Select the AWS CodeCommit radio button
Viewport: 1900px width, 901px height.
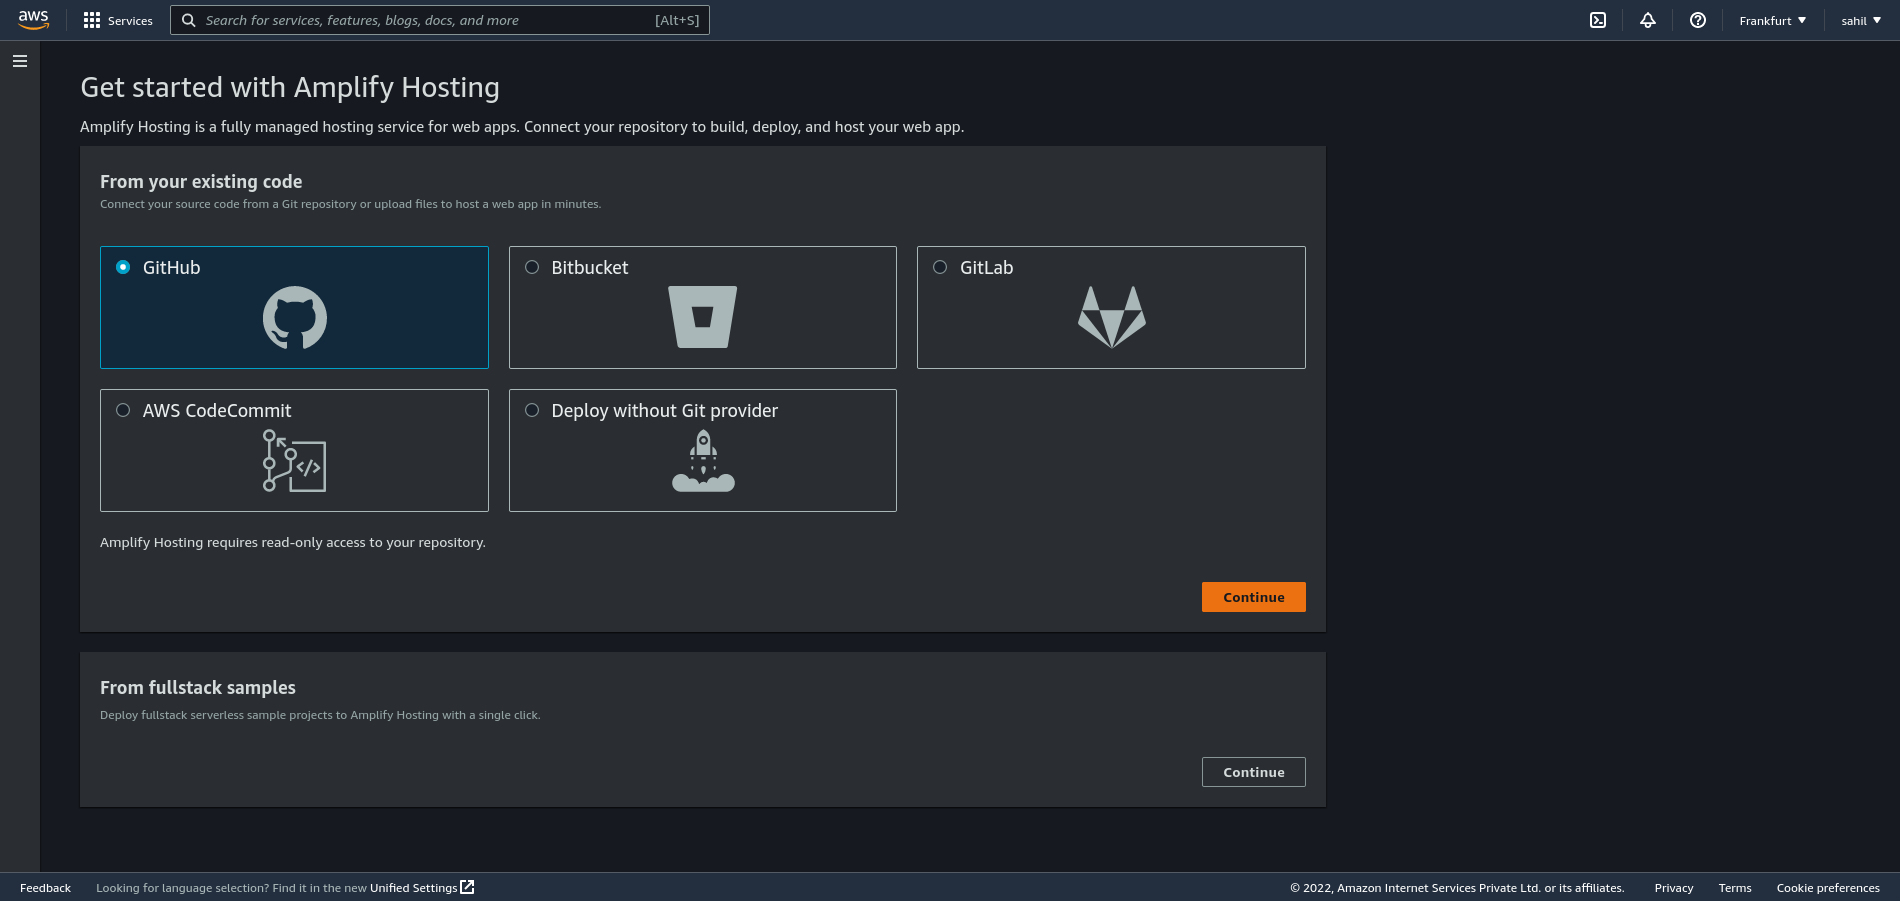[x=123, y=410]
